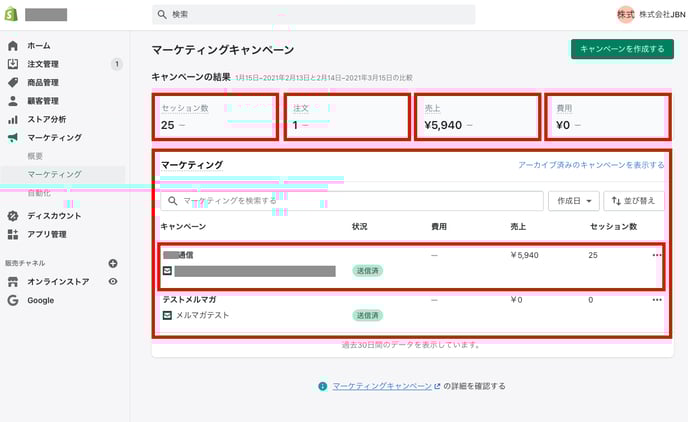Click the ディスカウント badge icon
This screenshot has width=688, height=422.
pos(13,216)
